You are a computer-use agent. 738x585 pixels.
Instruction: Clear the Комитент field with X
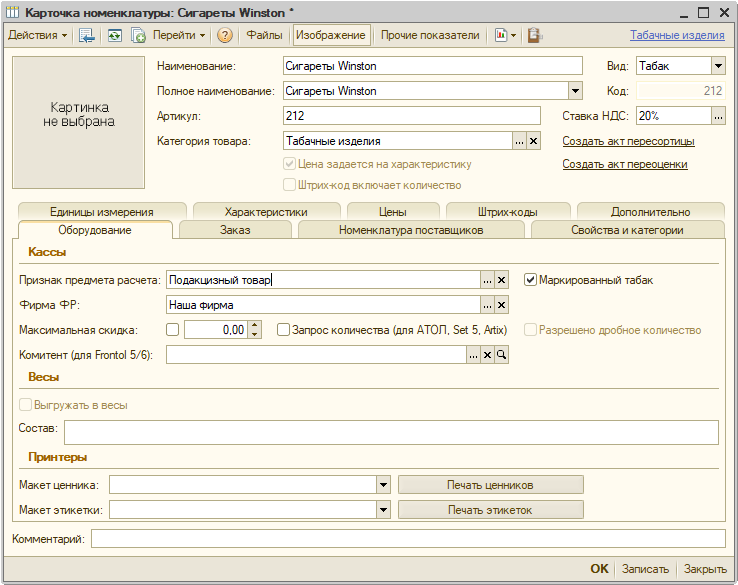coord(487,355)
